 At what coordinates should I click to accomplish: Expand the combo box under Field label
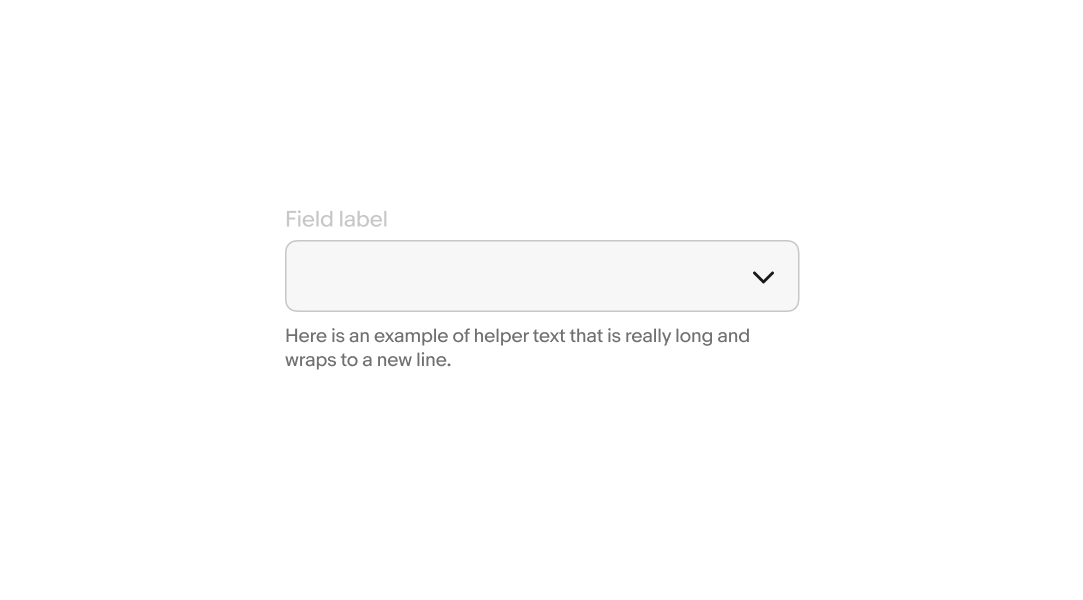(x=542, y=276)
